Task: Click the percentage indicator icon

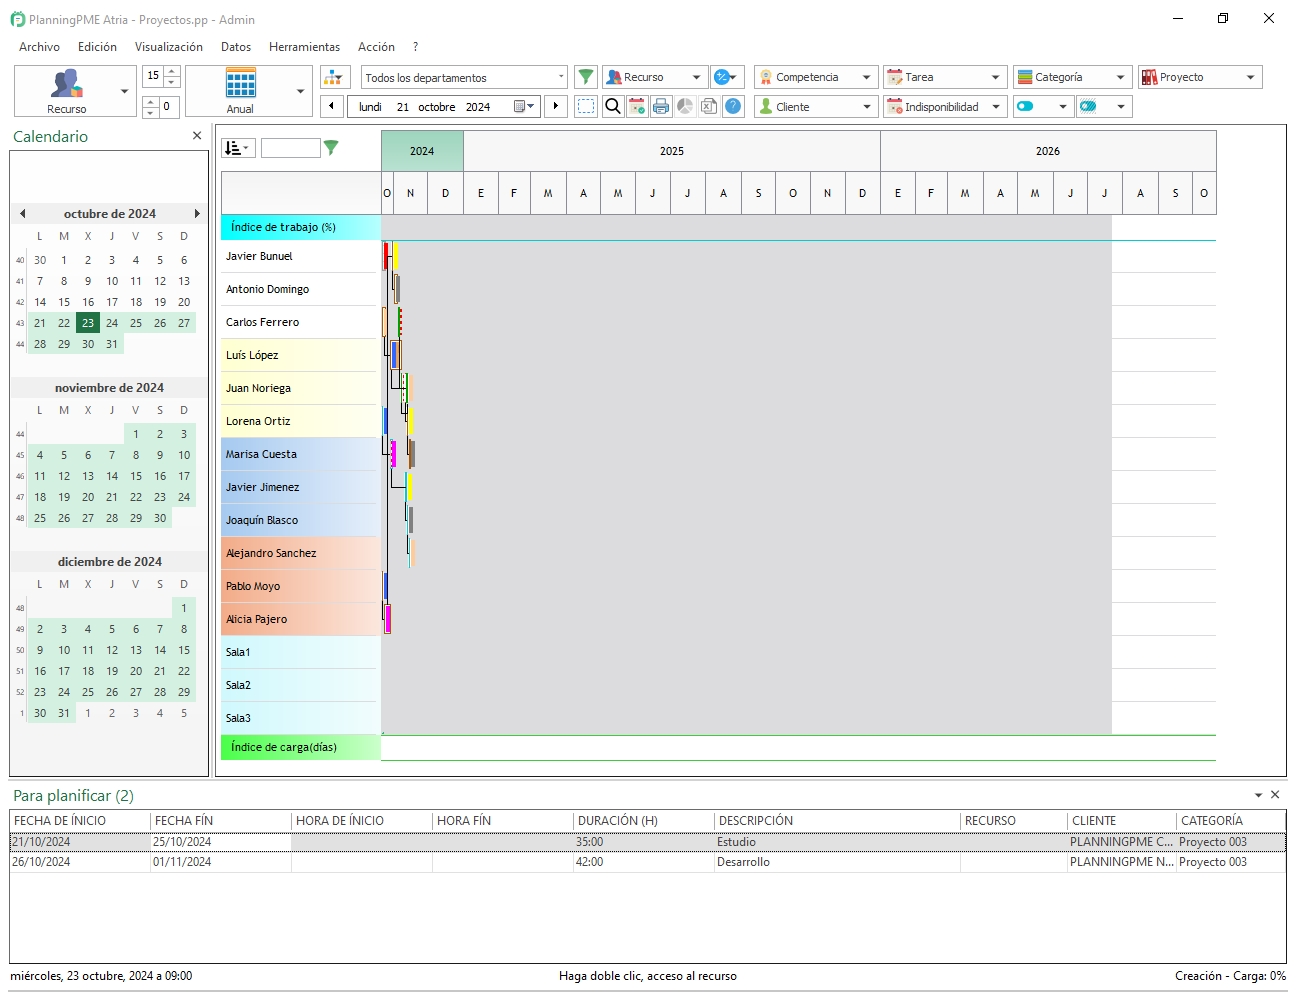Action: click(726, 77)
